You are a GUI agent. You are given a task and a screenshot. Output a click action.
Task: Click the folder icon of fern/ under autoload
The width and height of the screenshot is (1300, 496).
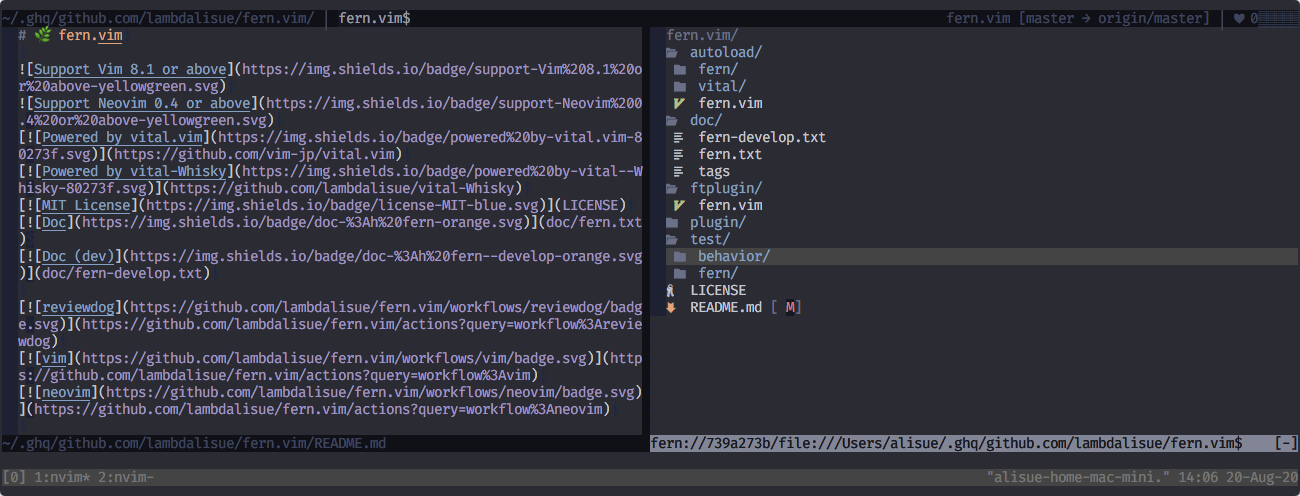click(680, 69)
